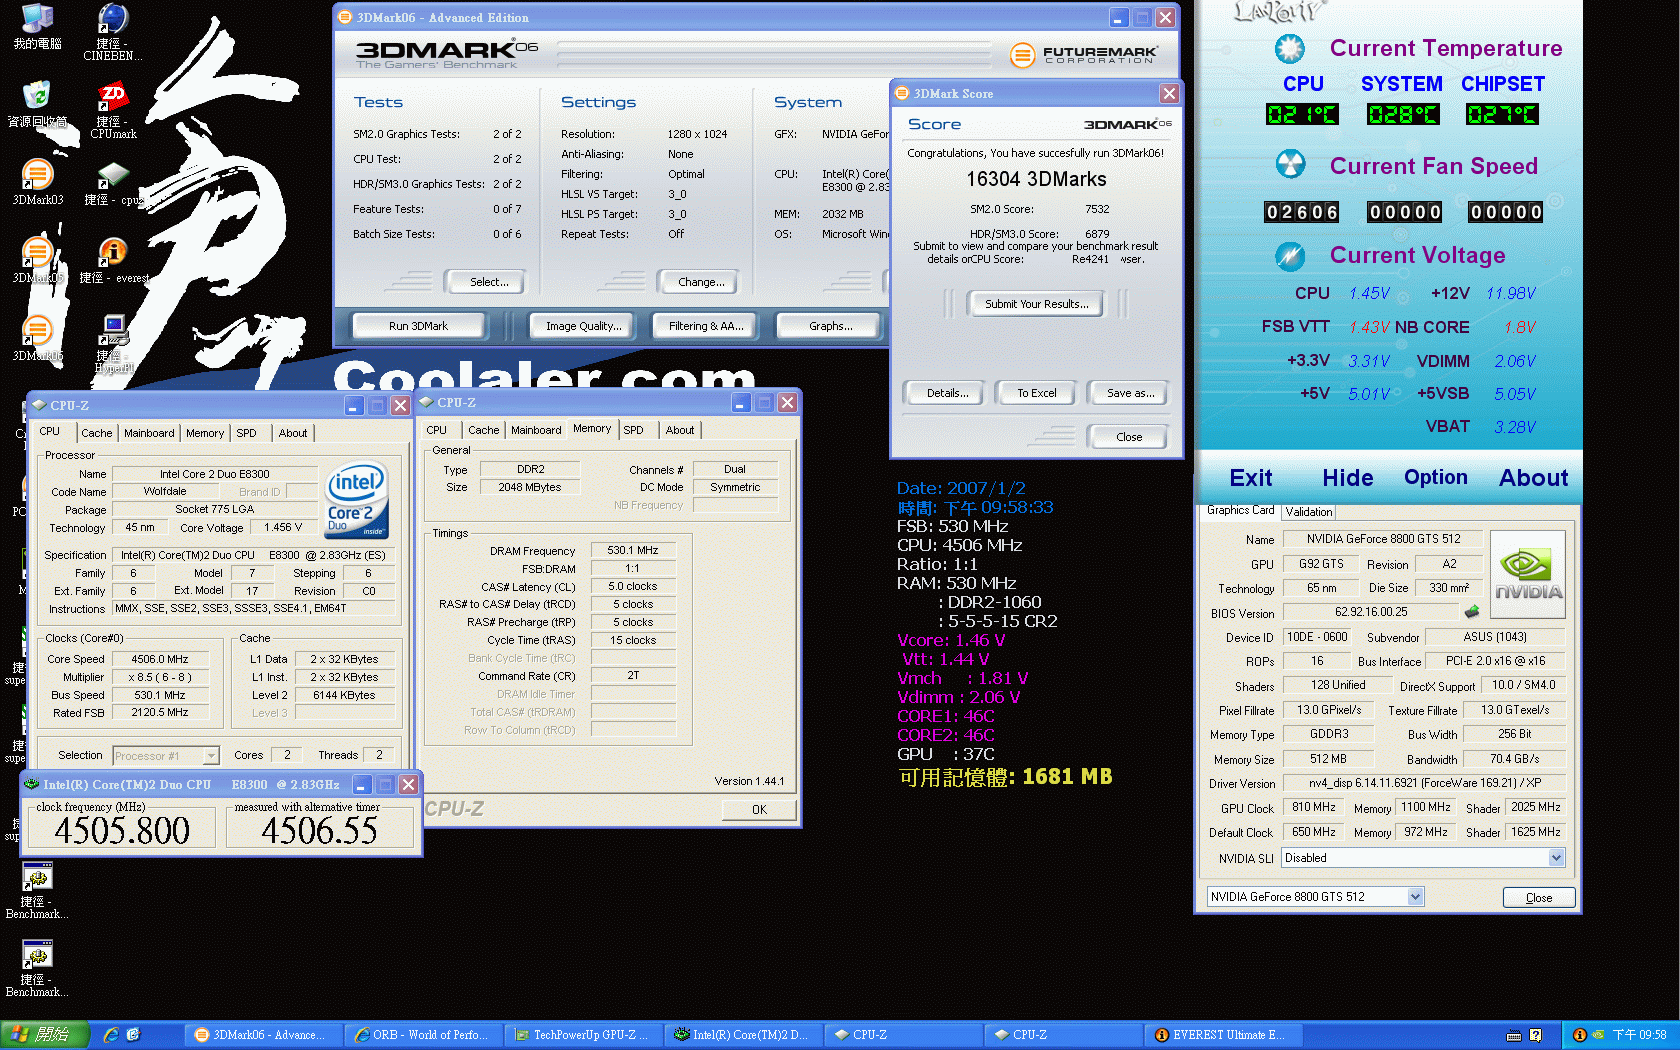Click OK button in CPU-Z Memory window
1680x1050 pixels.
click(759, 810)
